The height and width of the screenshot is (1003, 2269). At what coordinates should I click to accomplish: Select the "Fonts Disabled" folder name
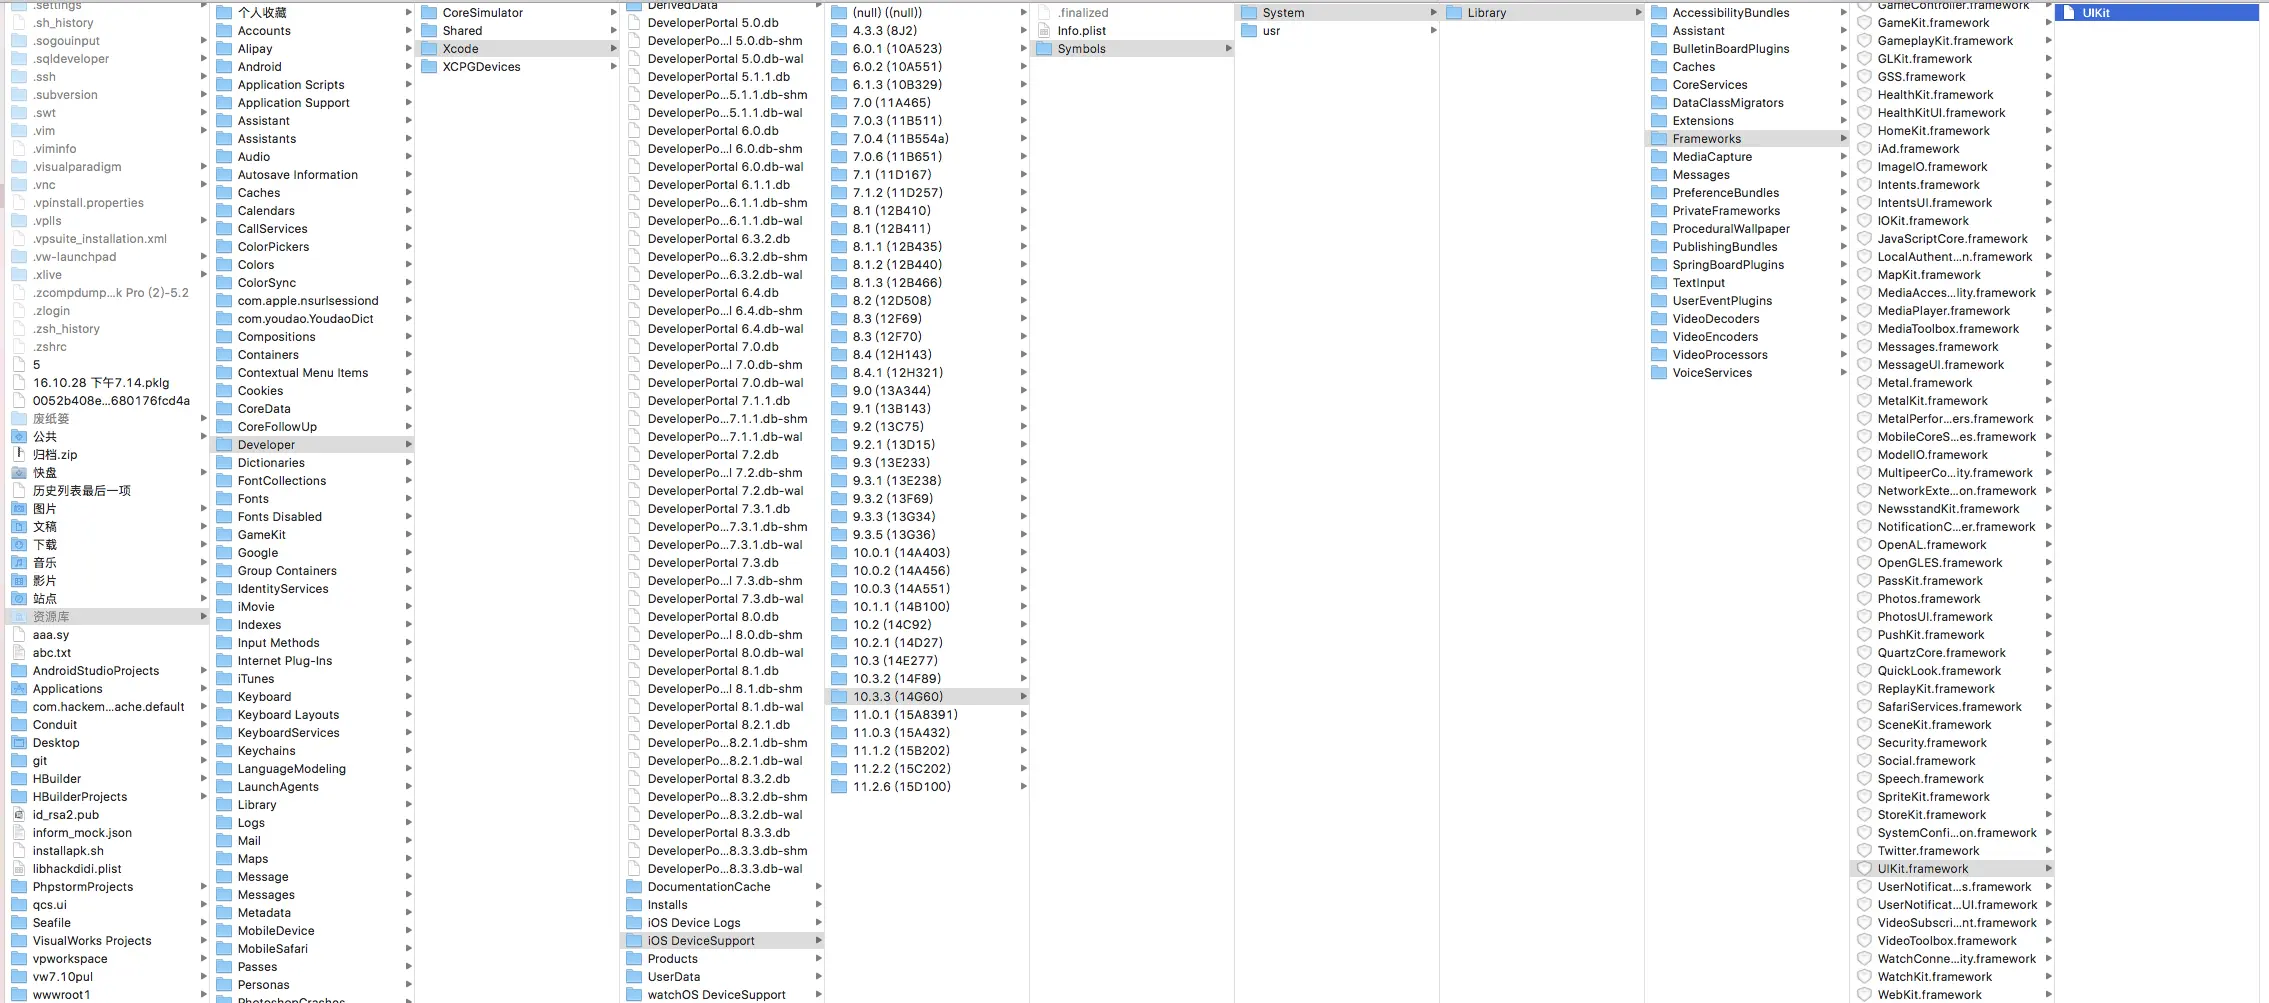[280, 517]
